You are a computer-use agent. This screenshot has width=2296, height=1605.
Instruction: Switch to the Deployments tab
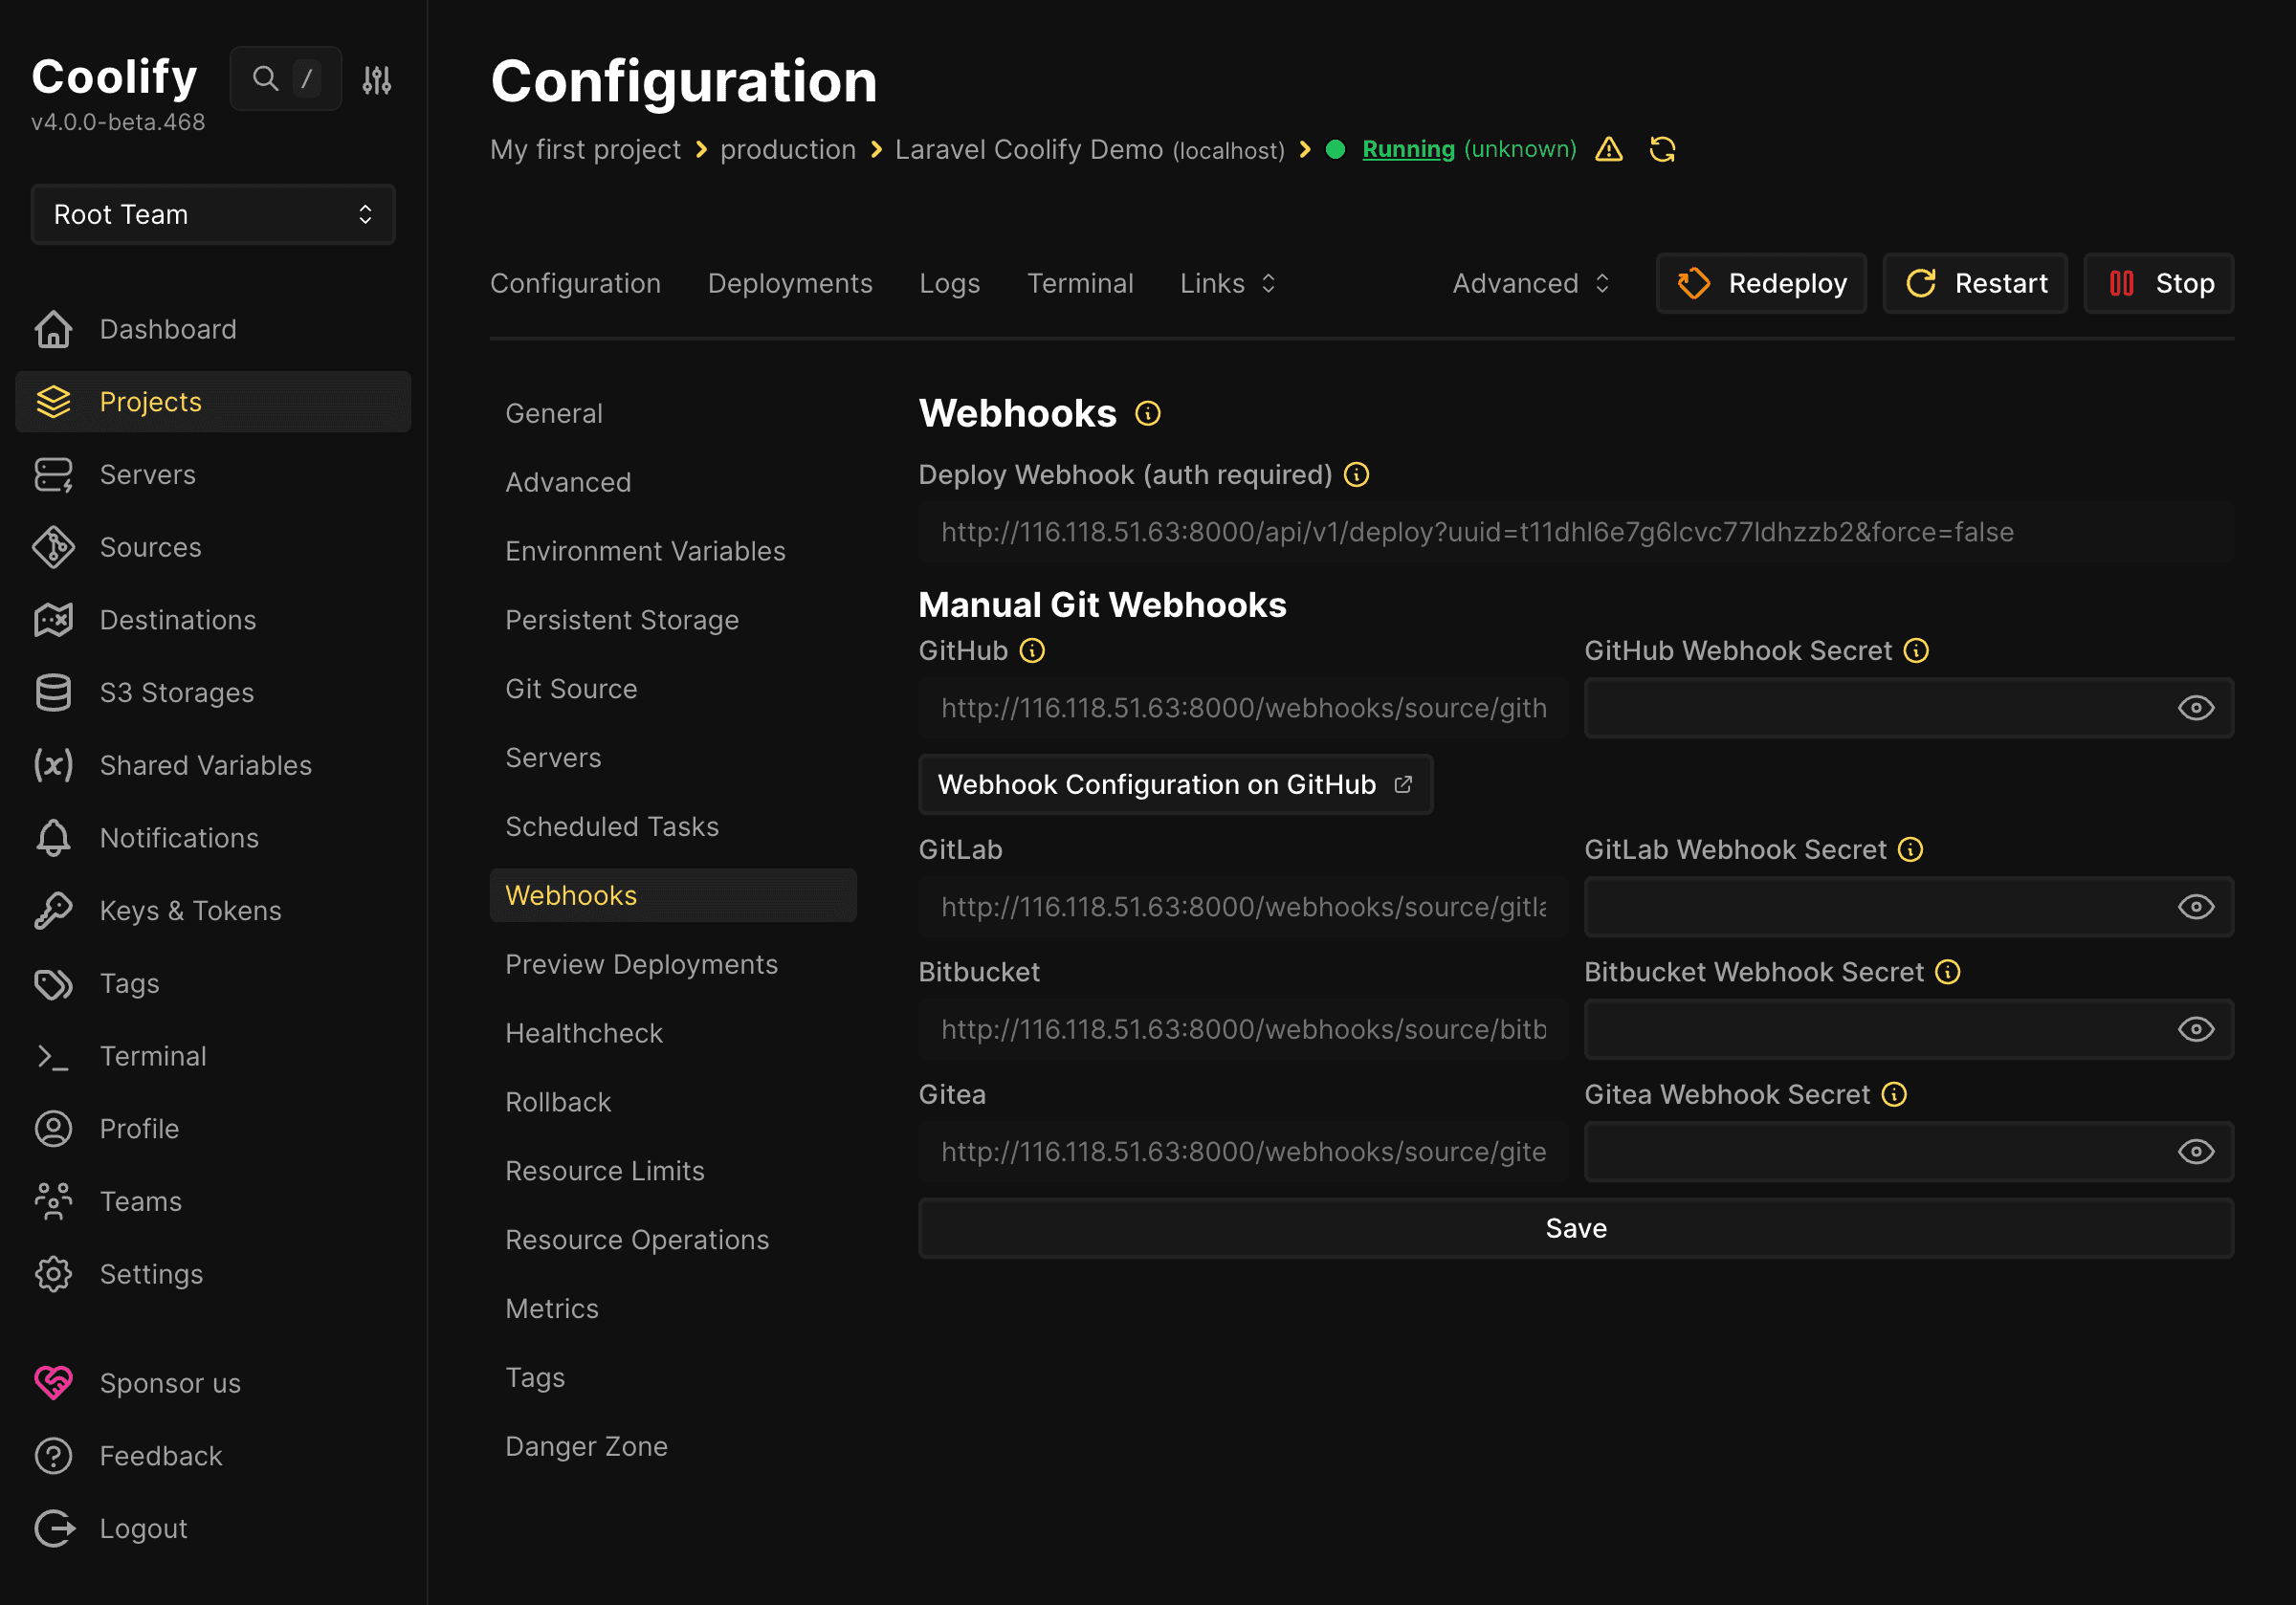click(790, 283)
